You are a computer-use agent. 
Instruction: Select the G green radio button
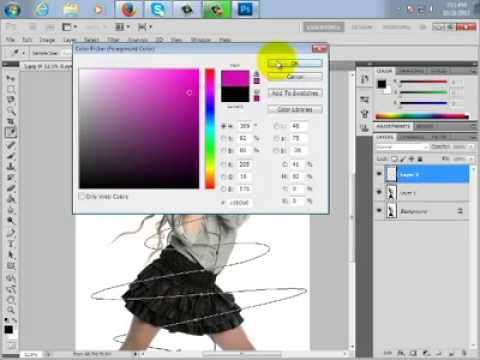pyautogui.click(x=224, y=177)
